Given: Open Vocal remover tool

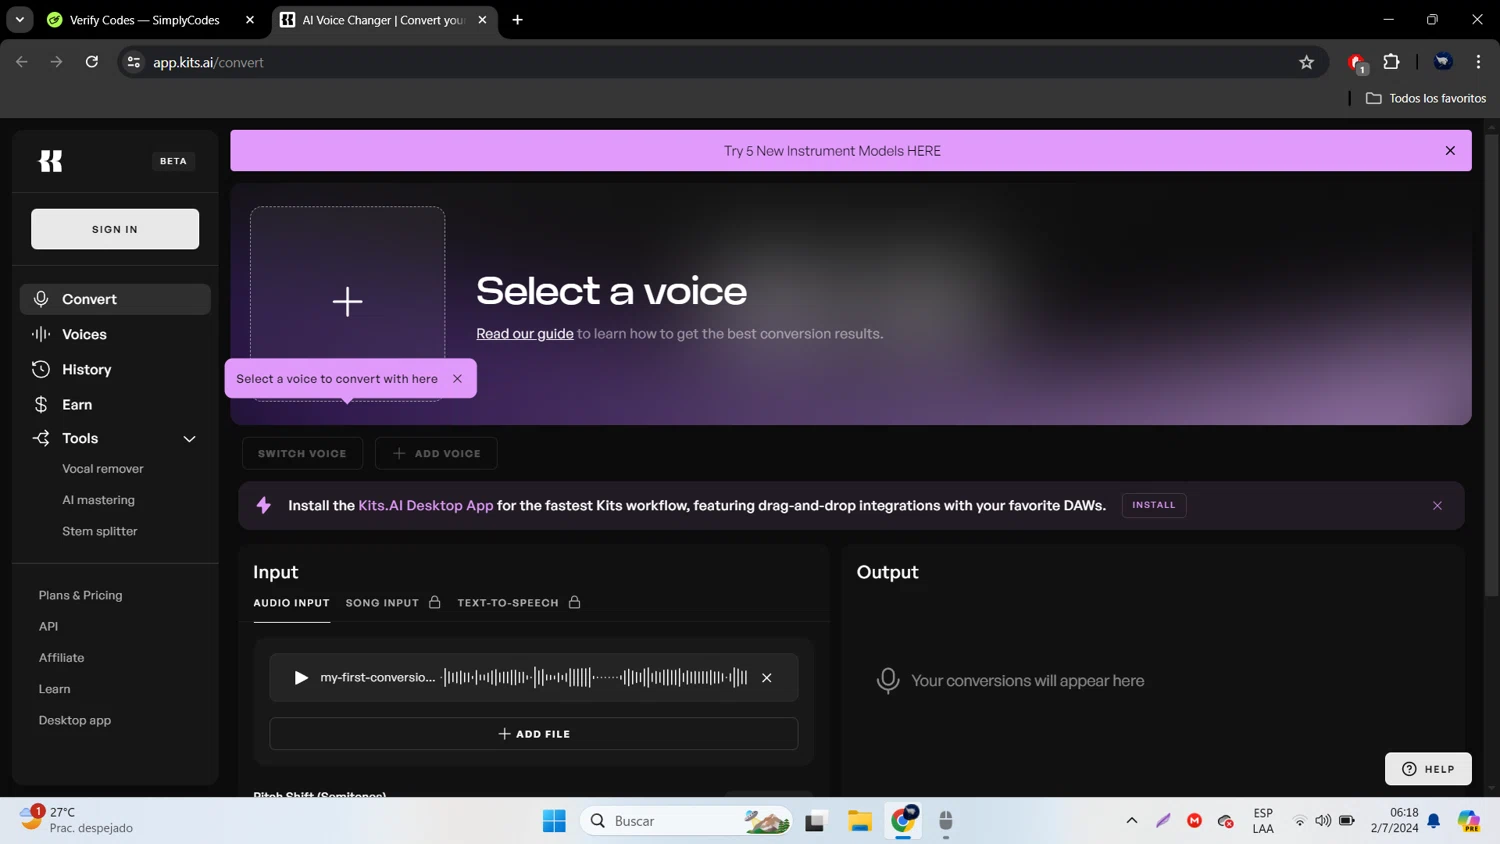Looking at the screenshot, I should 103,469.
